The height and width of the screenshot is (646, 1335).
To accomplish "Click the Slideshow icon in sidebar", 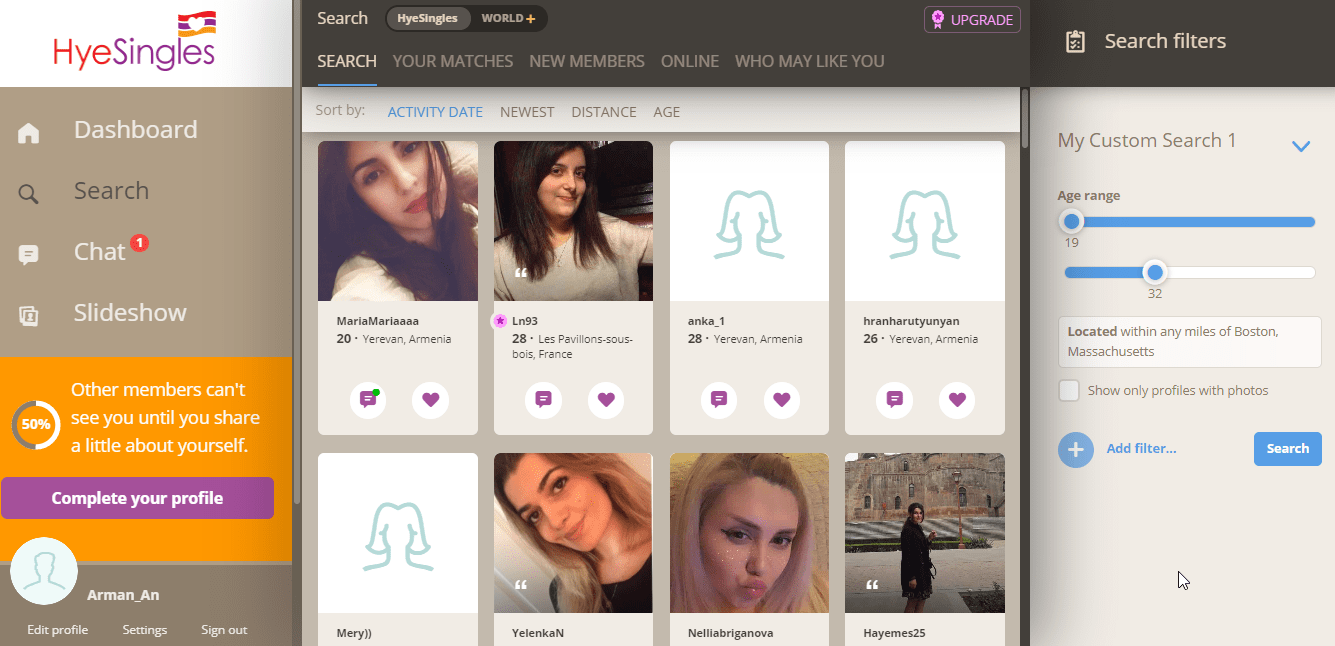I will pyautogui.click(x=28, y=316).
